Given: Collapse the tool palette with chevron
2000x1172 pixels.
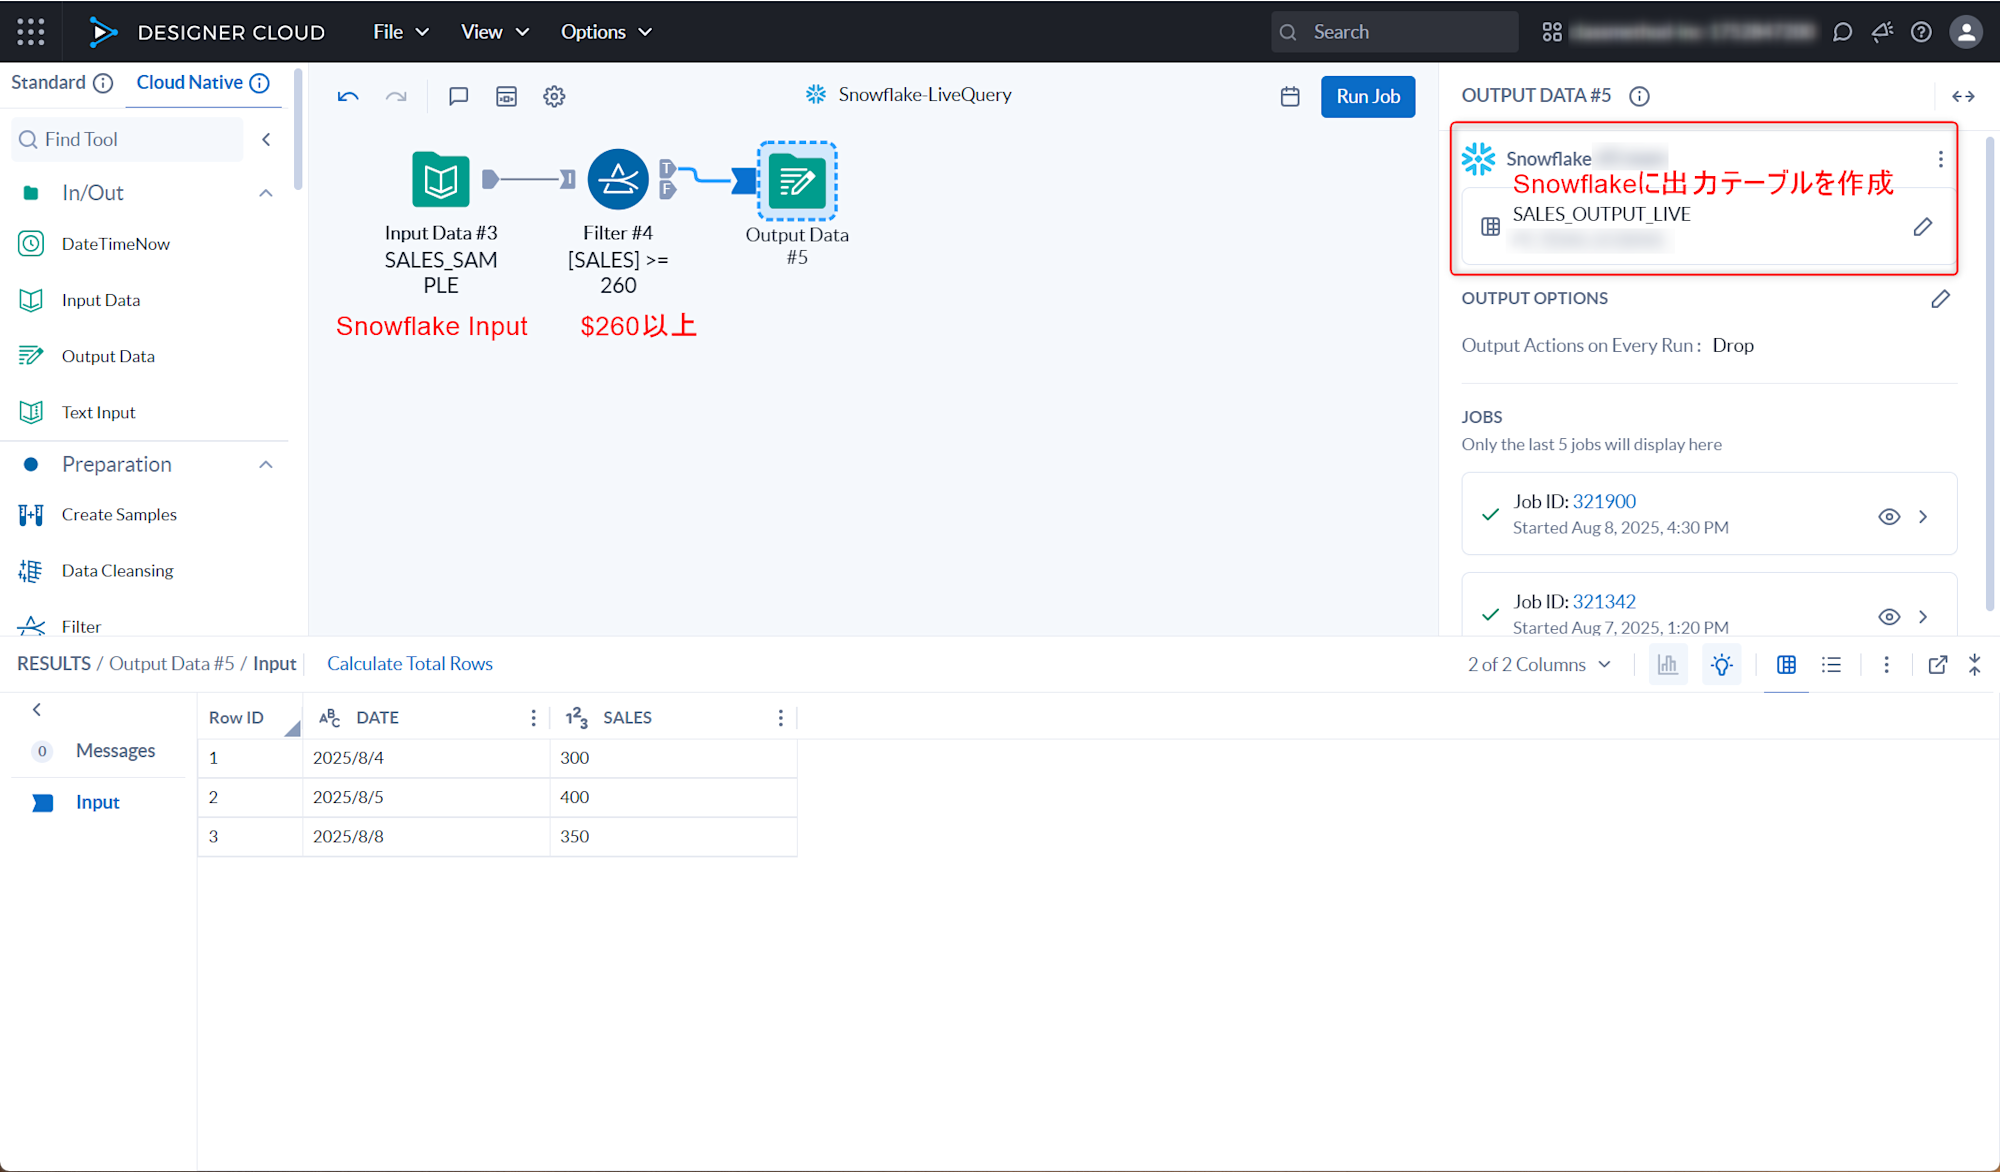Looking at the screenshot, I should click(266, 139).
